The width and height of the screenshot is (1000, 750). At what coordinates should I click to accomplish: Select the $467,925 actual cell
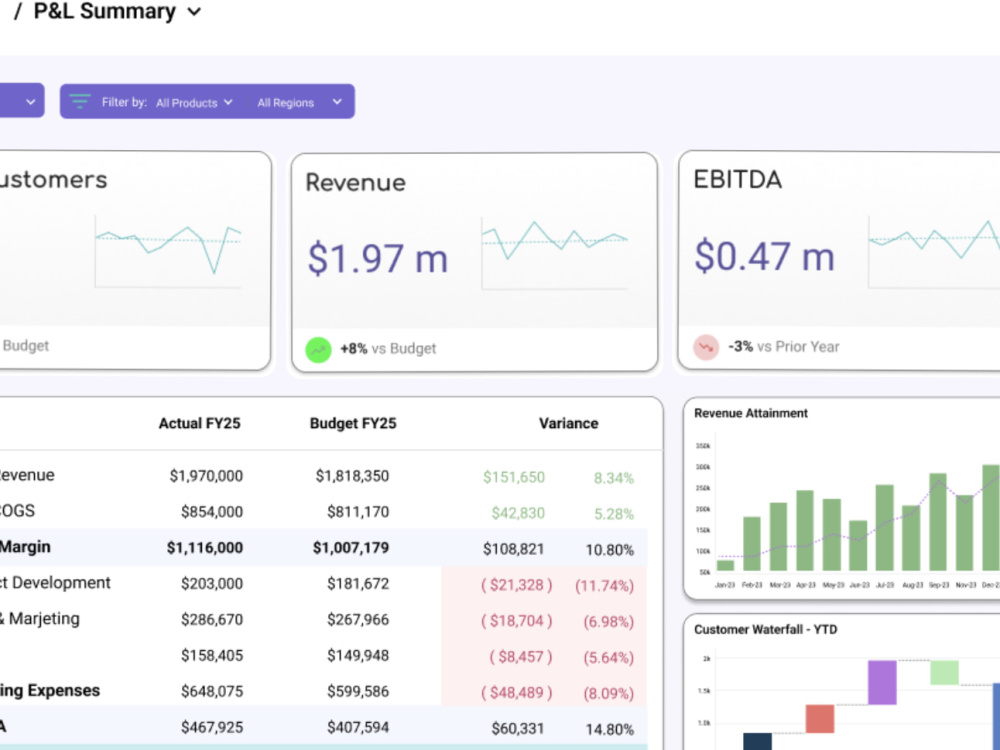(x=212, y=727)
